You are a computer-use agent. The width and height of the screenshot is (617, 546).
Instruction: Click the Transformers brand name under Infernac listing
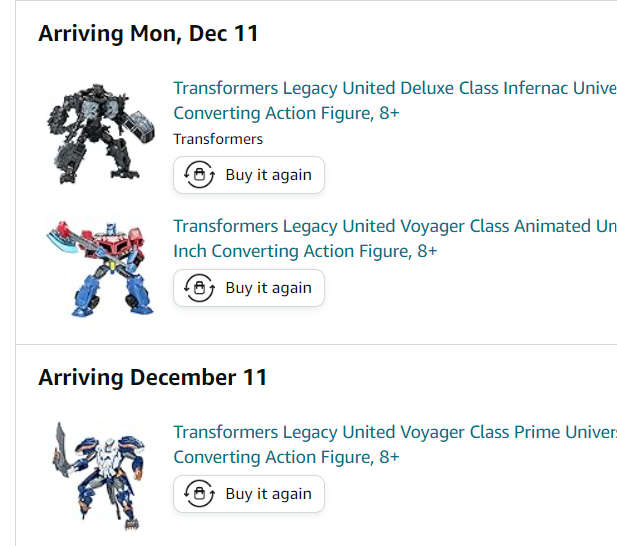coord(218,139)
